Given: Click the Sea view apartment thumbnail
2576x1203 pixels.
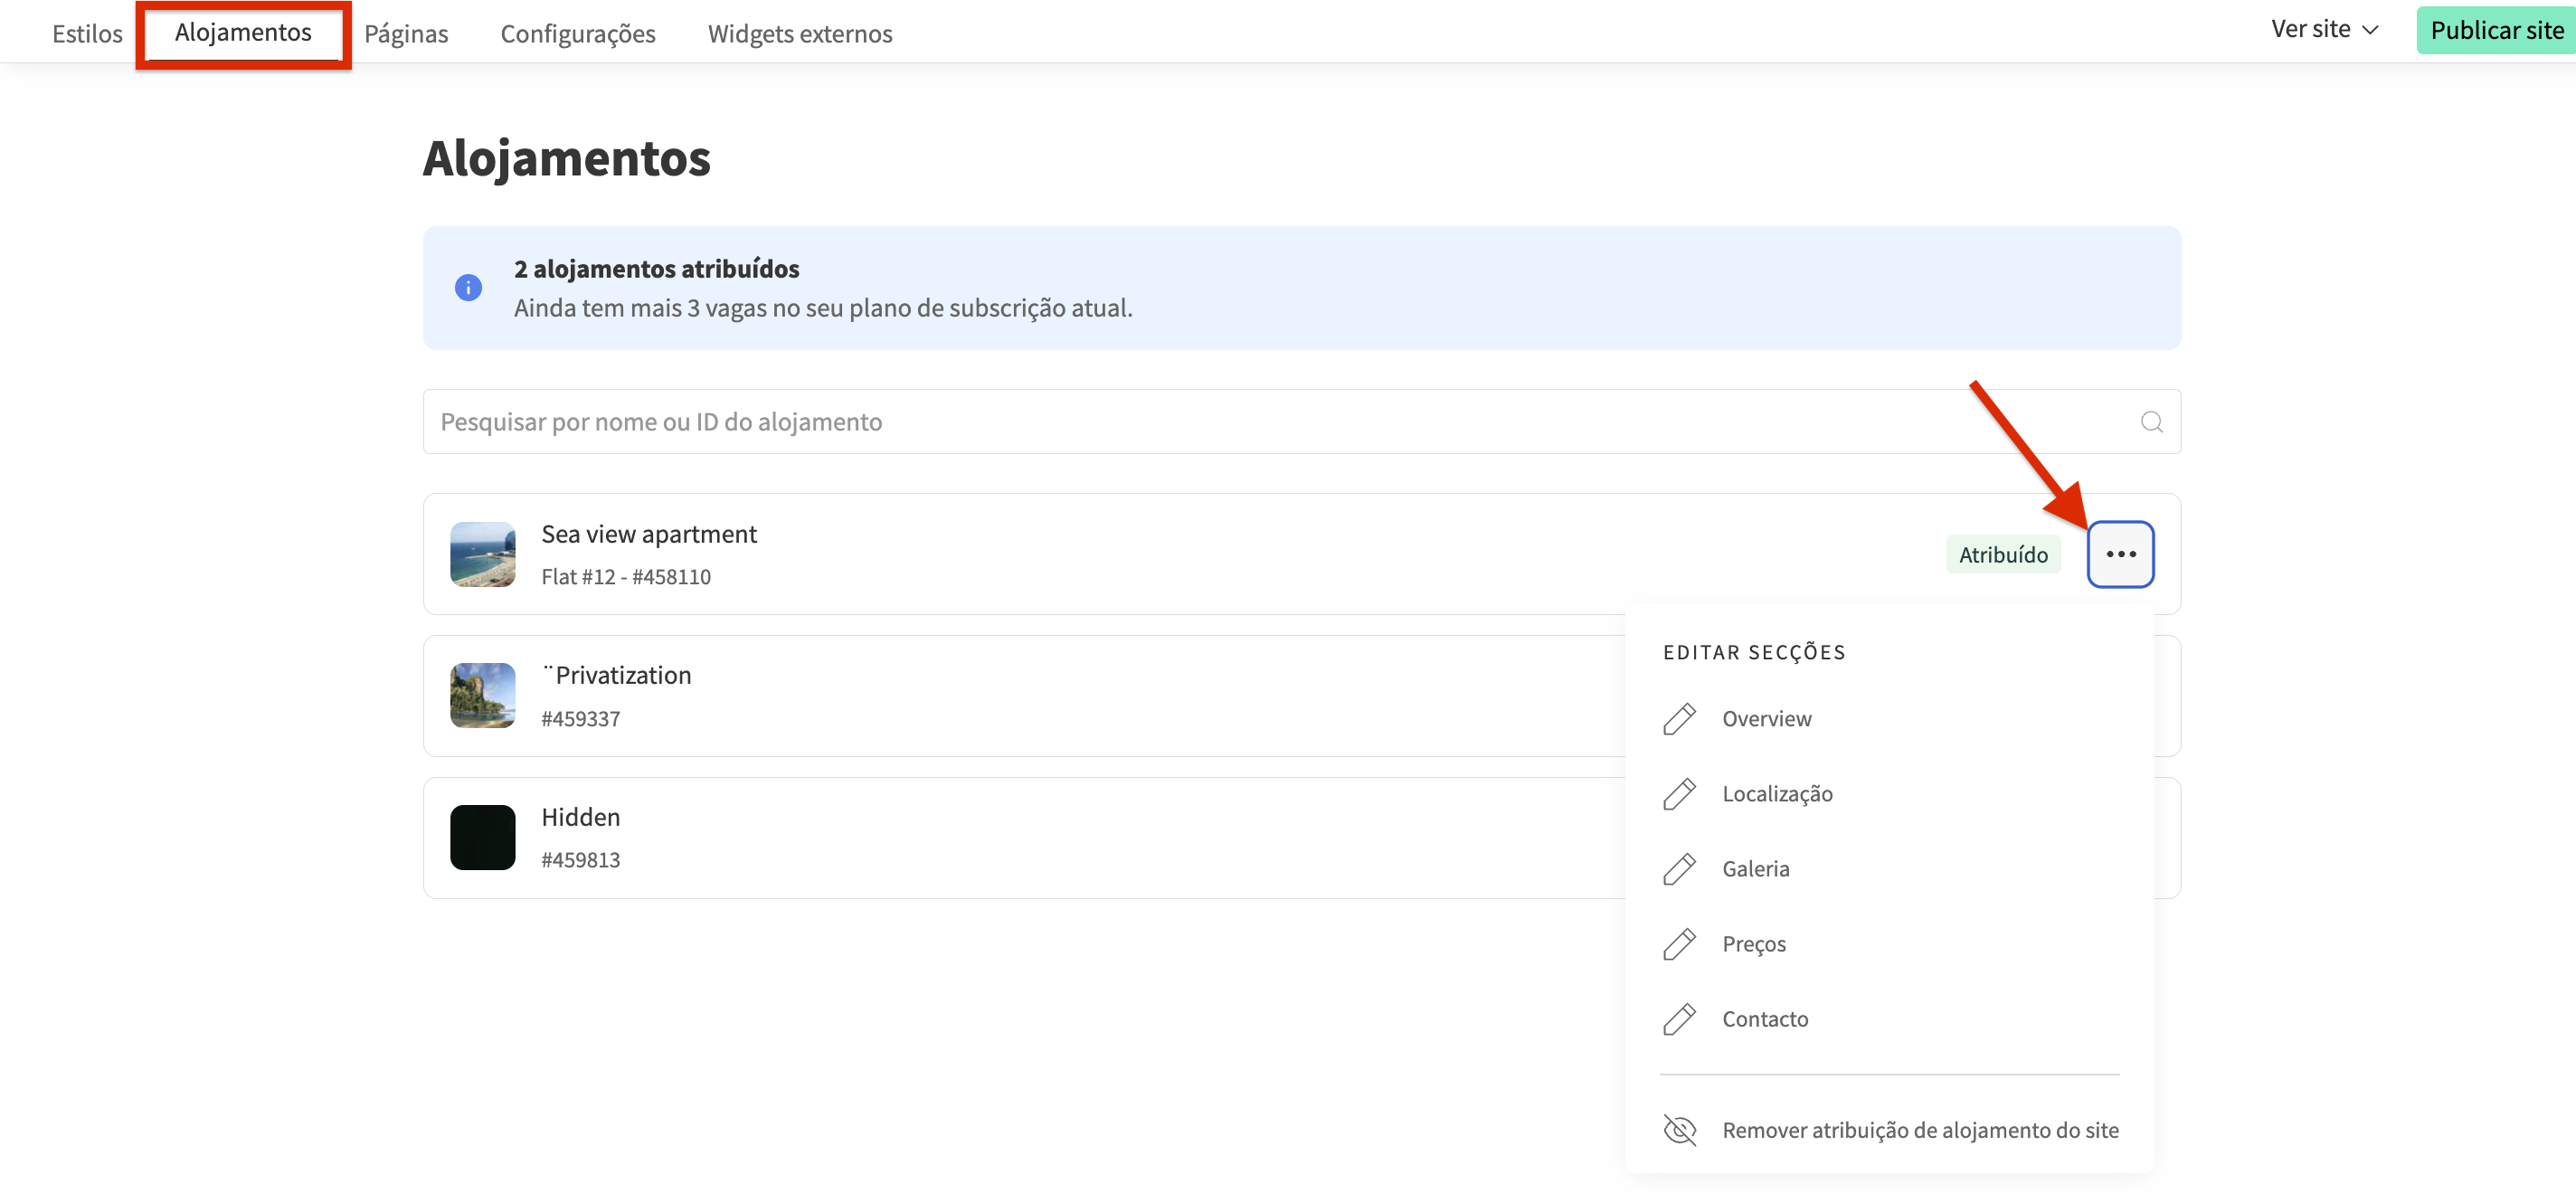Looking at the screenshot, I should pos(482,553).
